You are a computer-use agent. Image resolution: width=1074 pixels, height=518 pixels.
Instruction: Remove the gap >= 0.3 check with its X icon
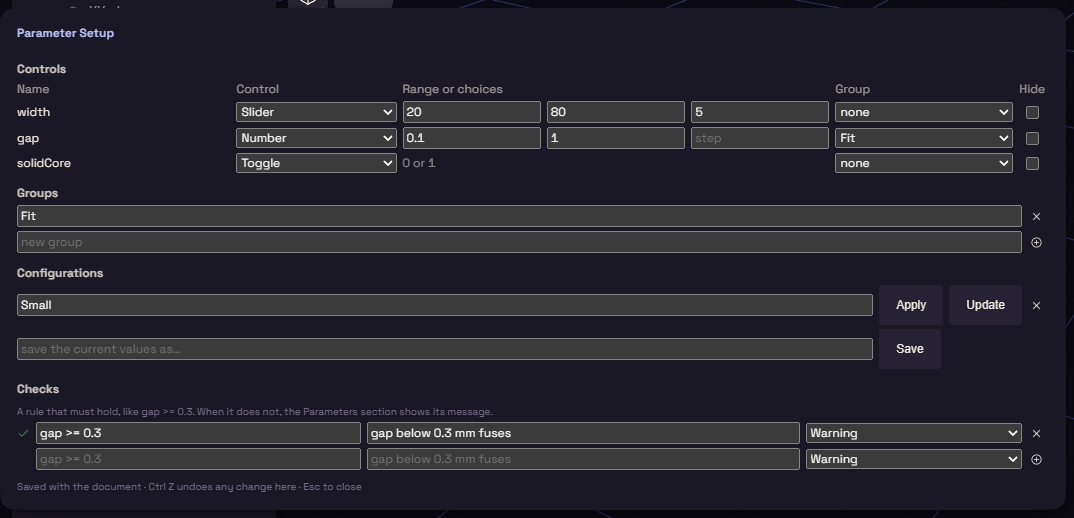pos(1036,434)
